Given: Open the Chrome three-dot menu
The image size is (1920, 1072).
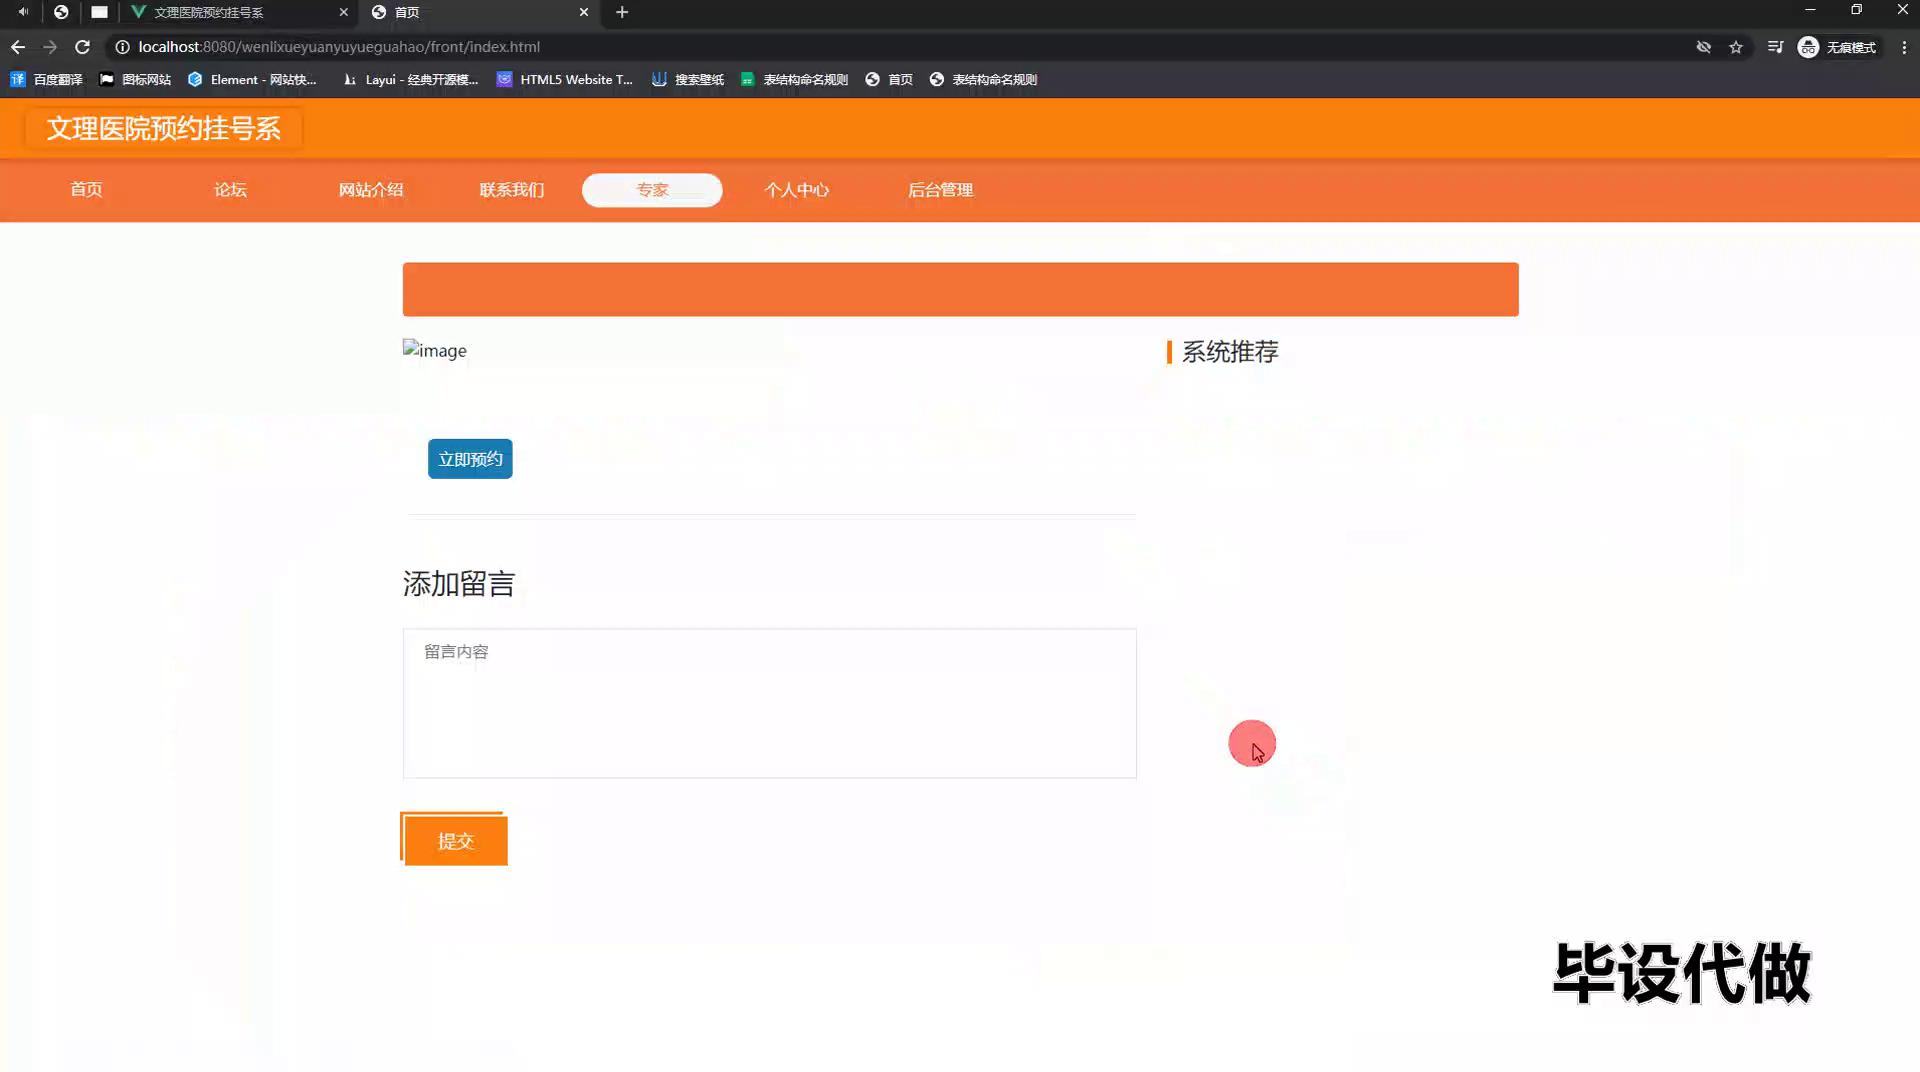Looking at the screenshot, I should tap(1904, 47).
